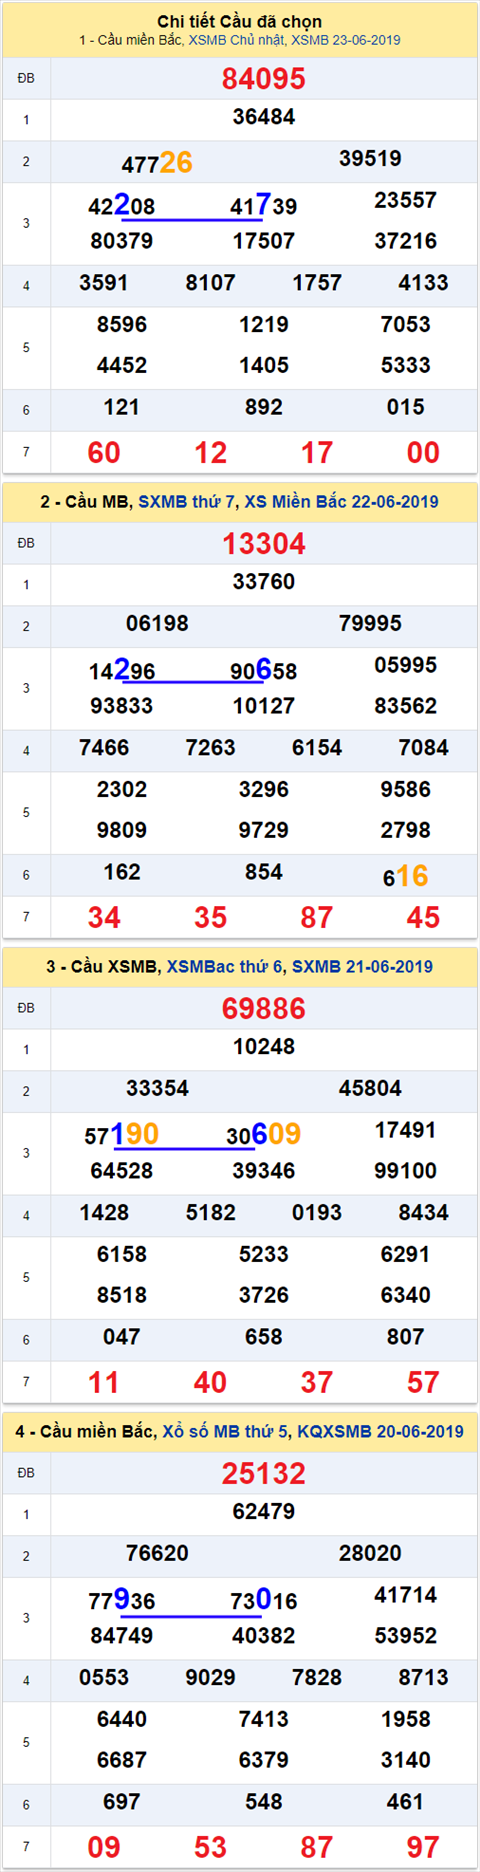Select special prize number 84095
Image resolution: width=480 pixels, height=1872 pixels.
point(264,79)
